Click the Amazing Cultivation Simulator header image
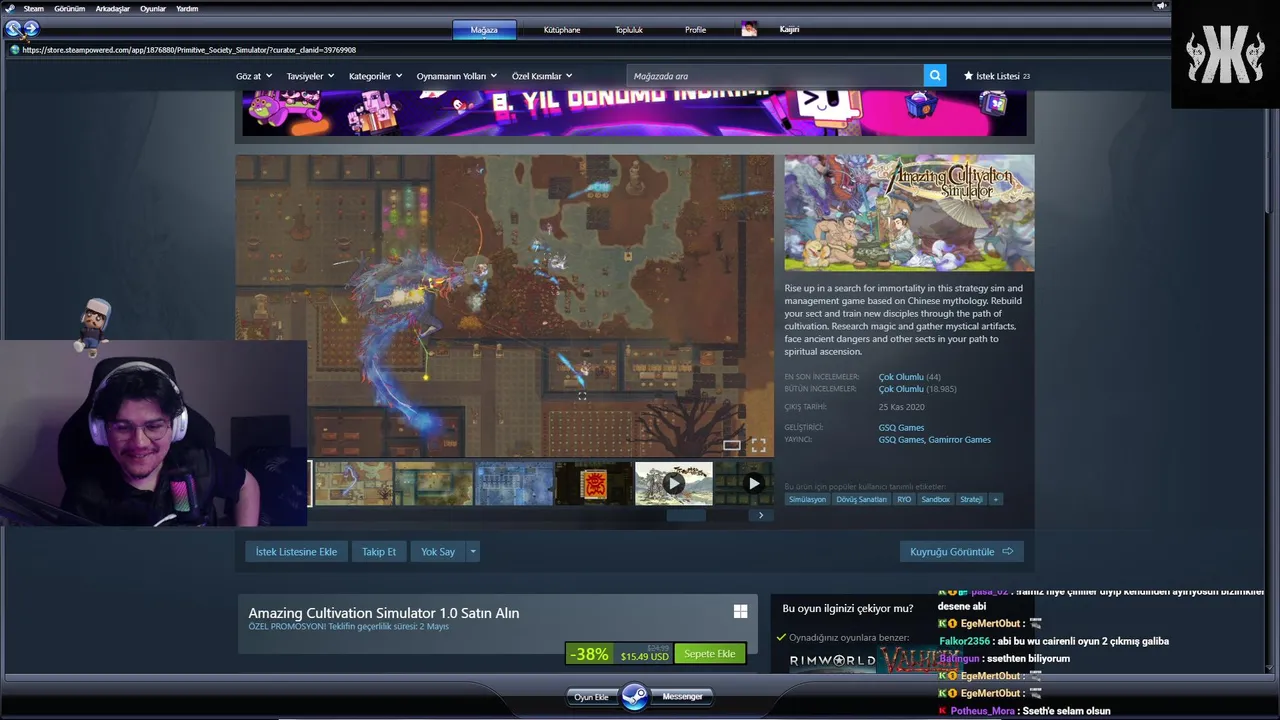 coord(909,213)
